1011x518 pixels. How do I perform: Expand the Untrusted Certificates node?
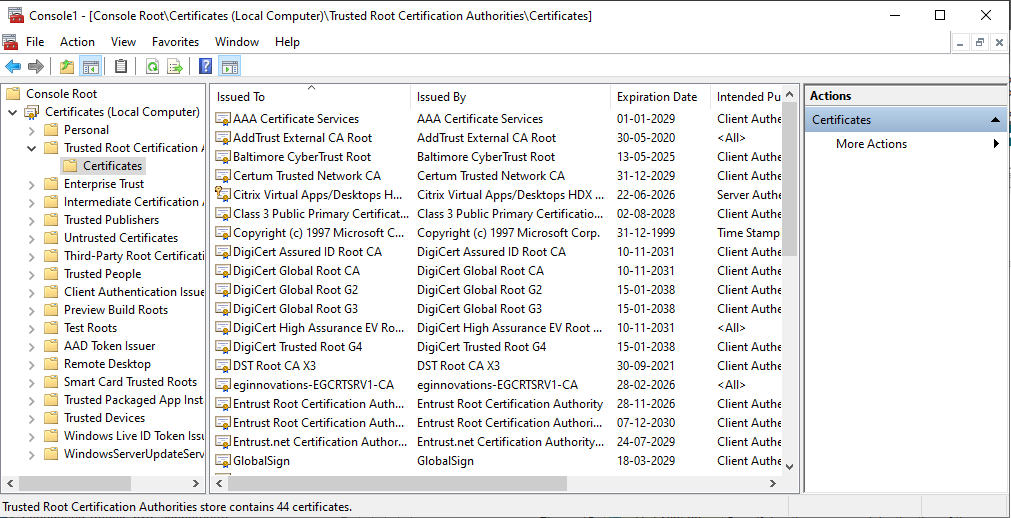pyautogui.click(x=32, y=238)
